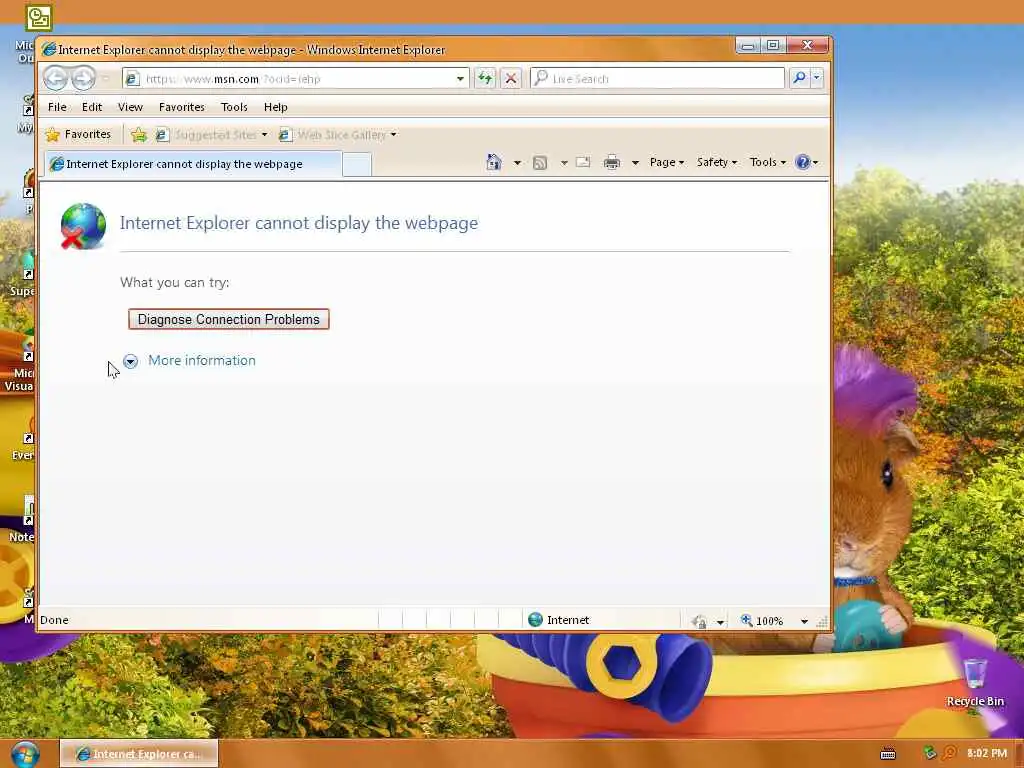Viewport: 1024px width, 768px height.
Task: Select the 'Internet Explorer cannot display' tab
Action: [193, 164]
